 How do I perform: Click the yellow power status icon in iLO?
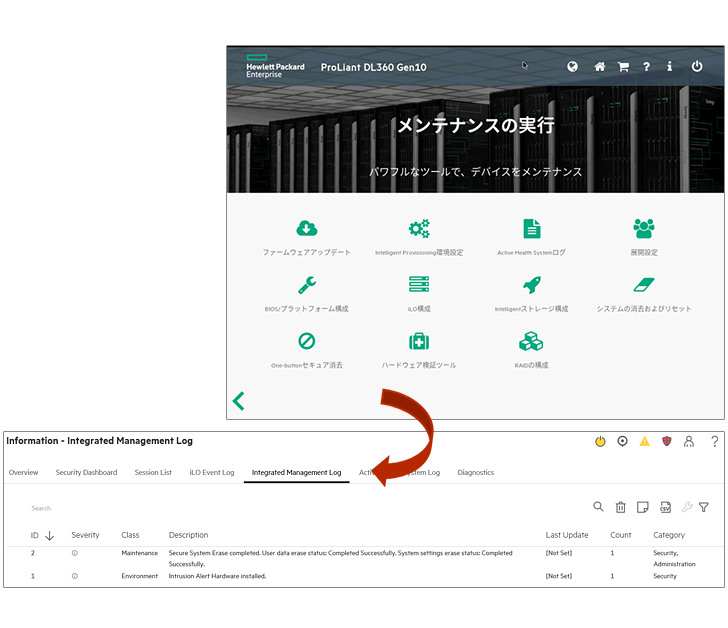click(x=600, y=441)
